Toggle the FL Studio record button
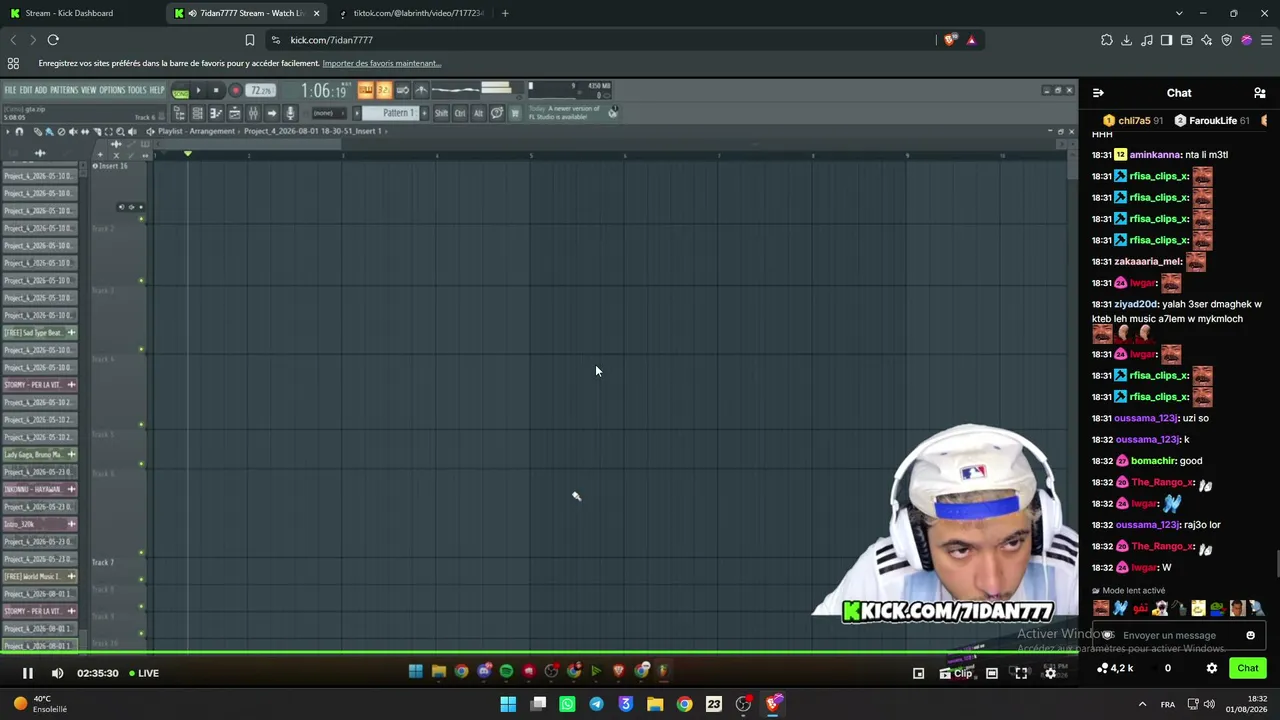Image resolution: width=1280 pixels, height=720 pixels. [x=235, y=91]
